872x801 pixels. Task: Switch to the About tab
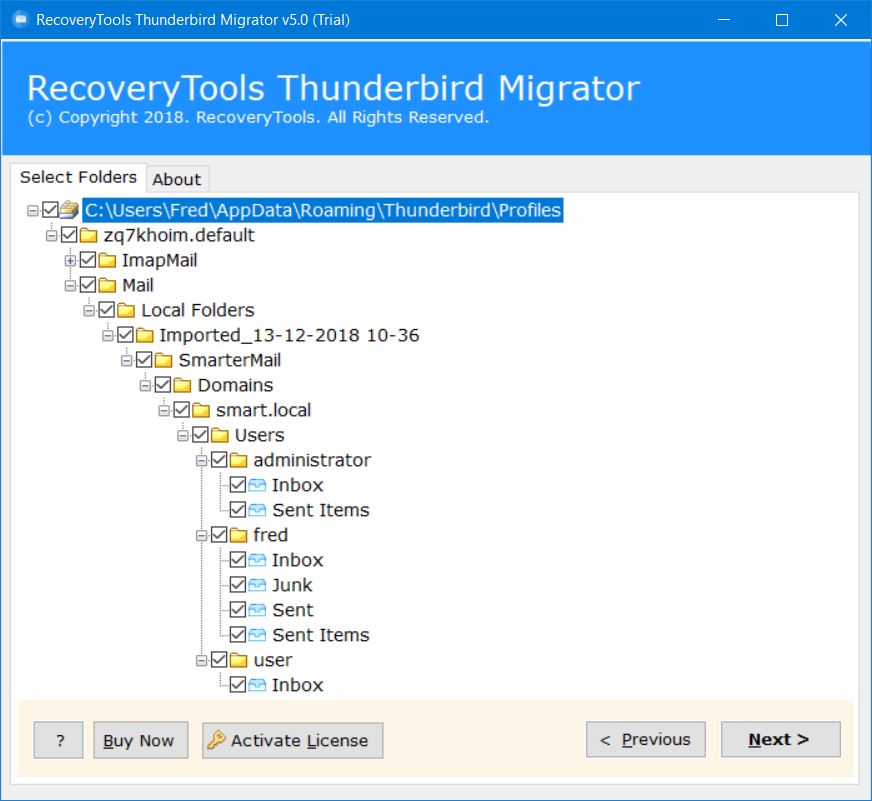click(177, 179)
